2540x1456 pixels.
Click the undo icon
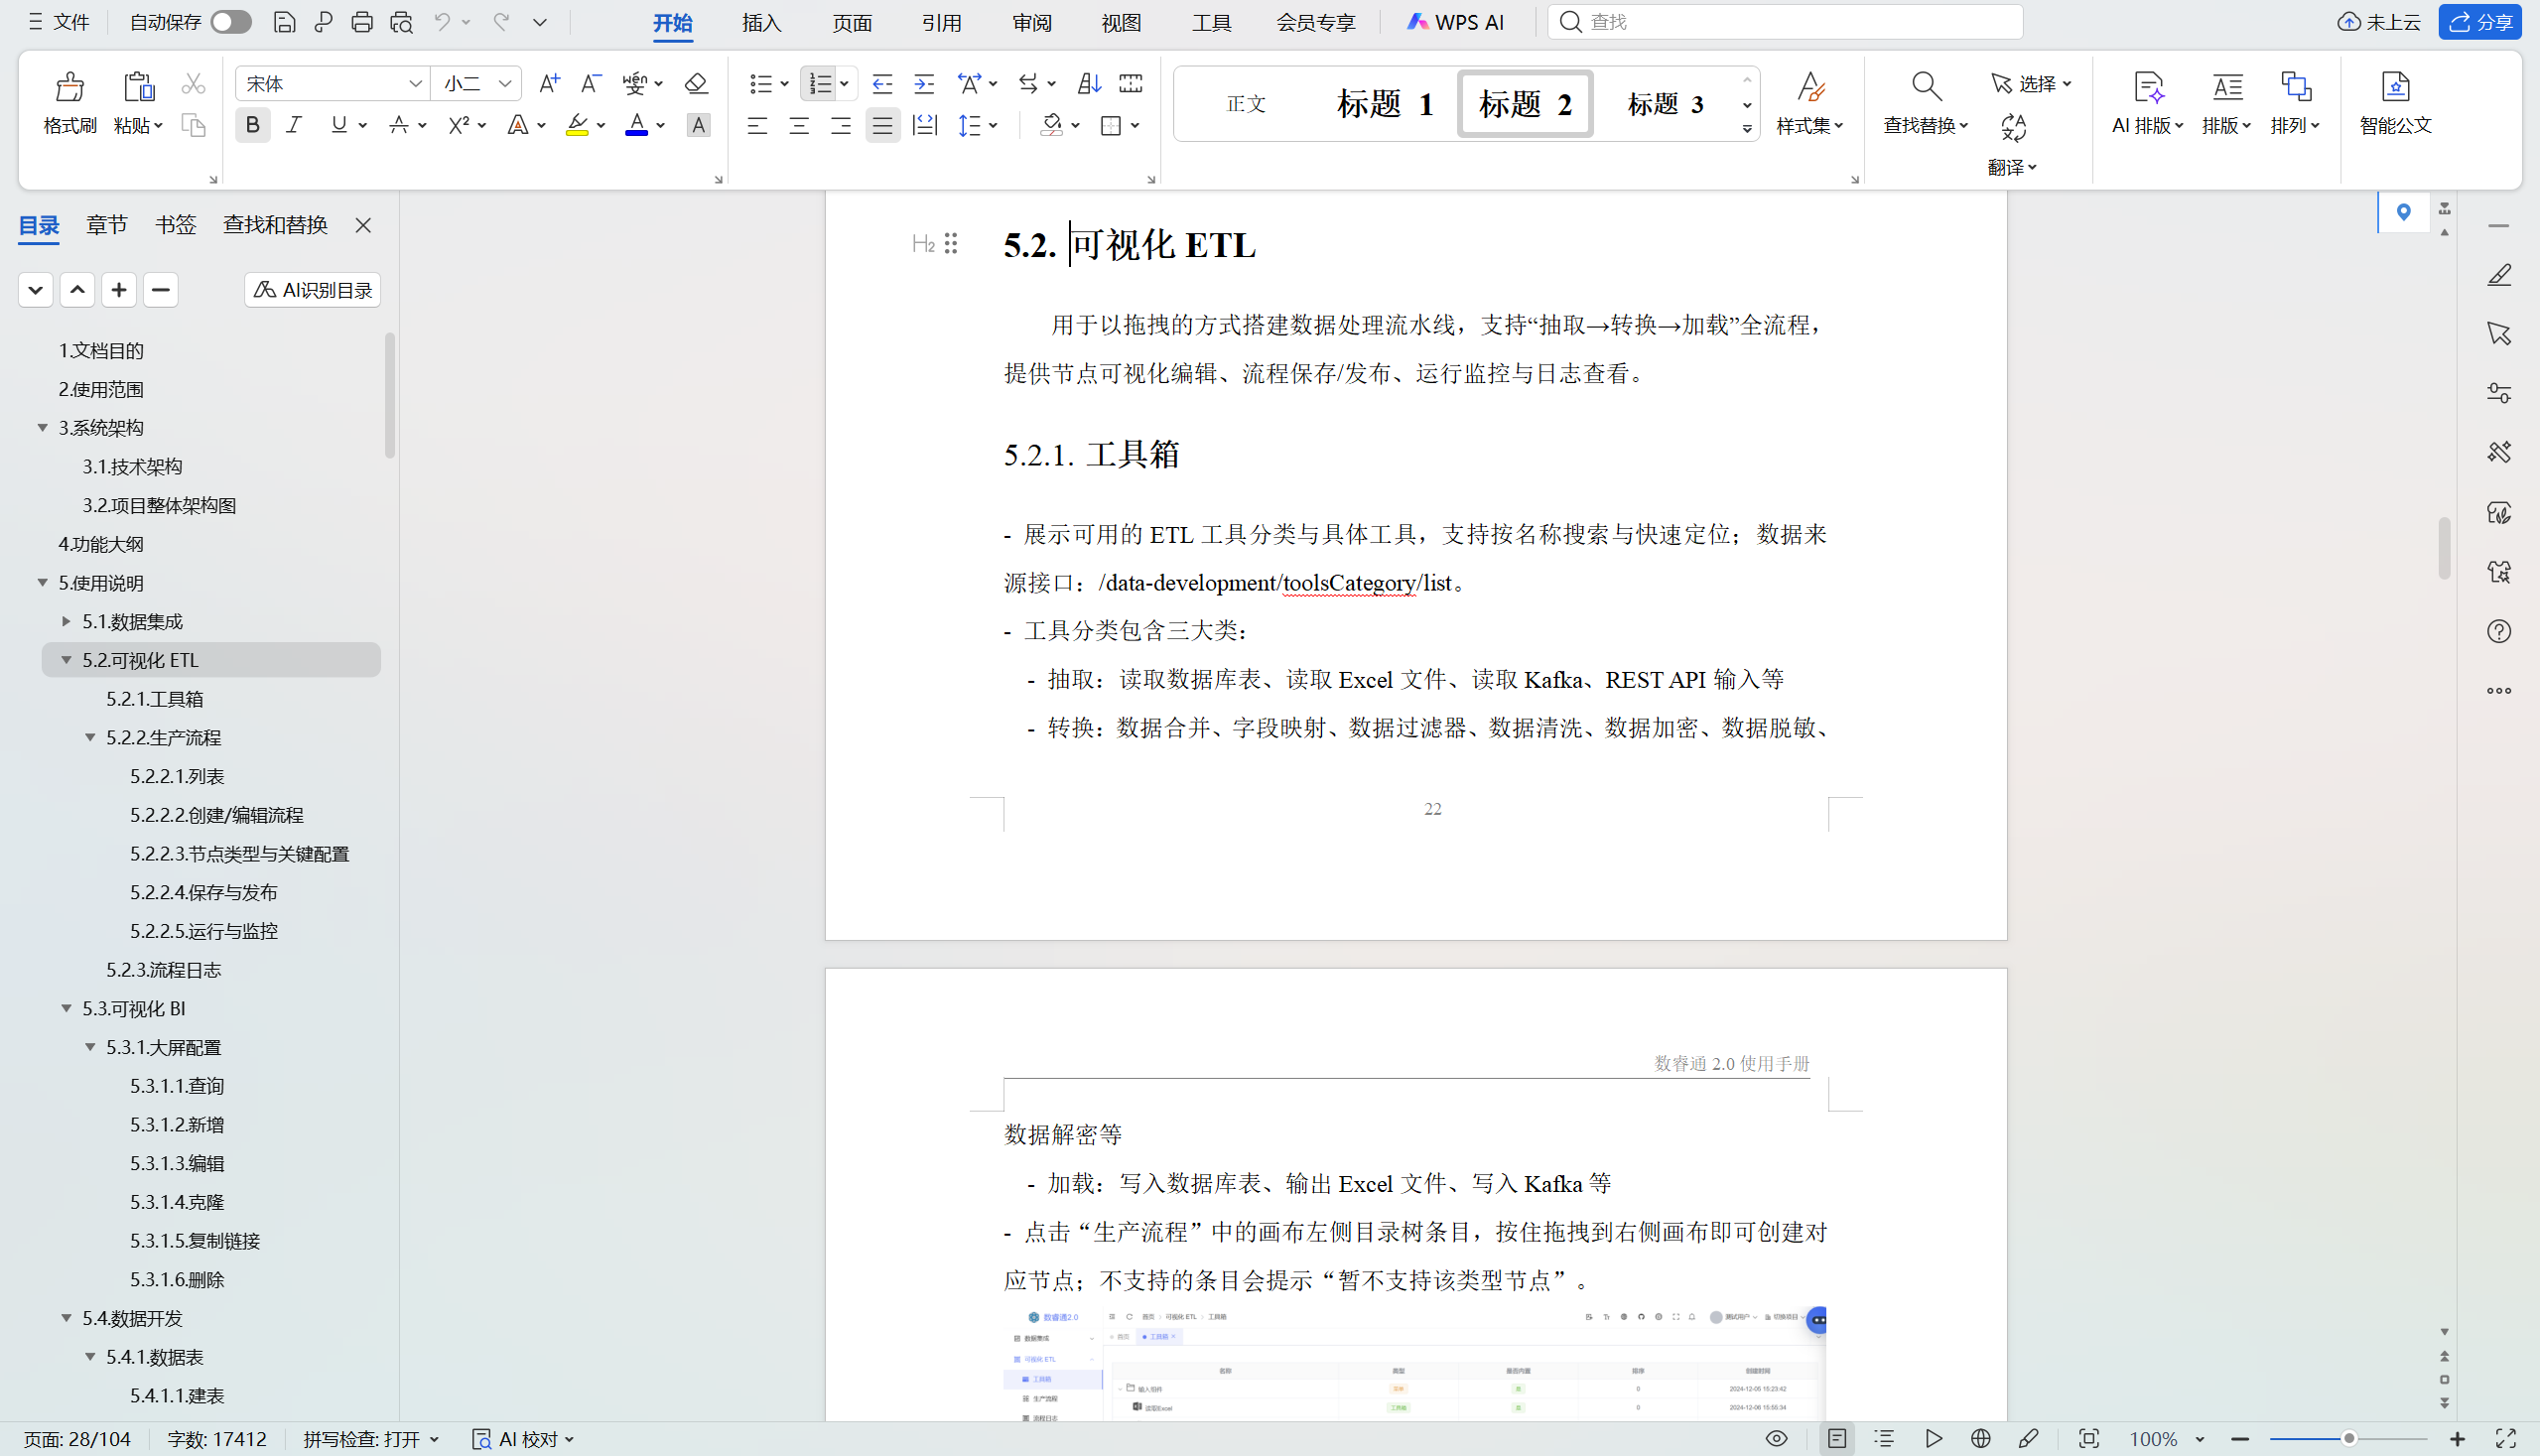click(441, 21)
